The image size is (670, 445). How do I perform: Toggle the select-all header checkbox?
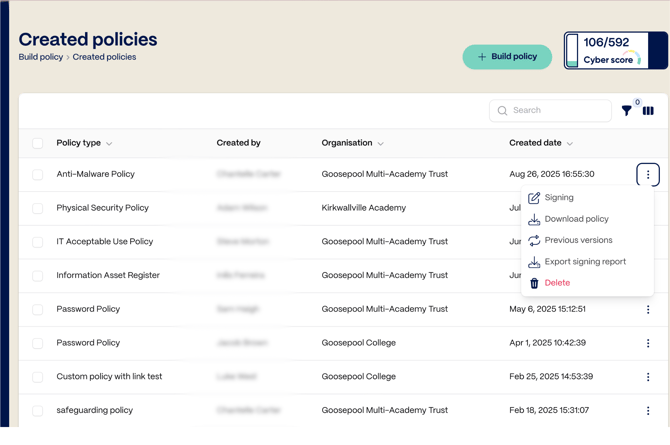38,144
